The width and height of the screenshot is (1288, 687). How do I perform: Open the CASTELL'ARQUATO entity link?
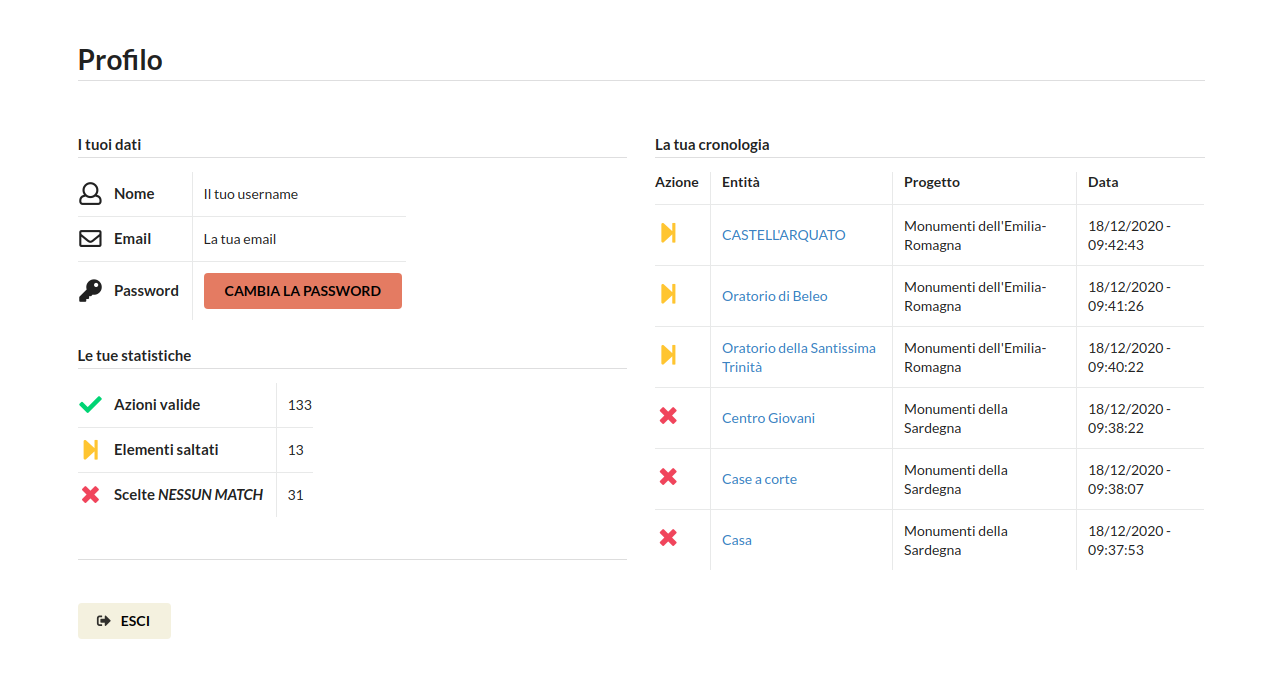pos(783,235)
